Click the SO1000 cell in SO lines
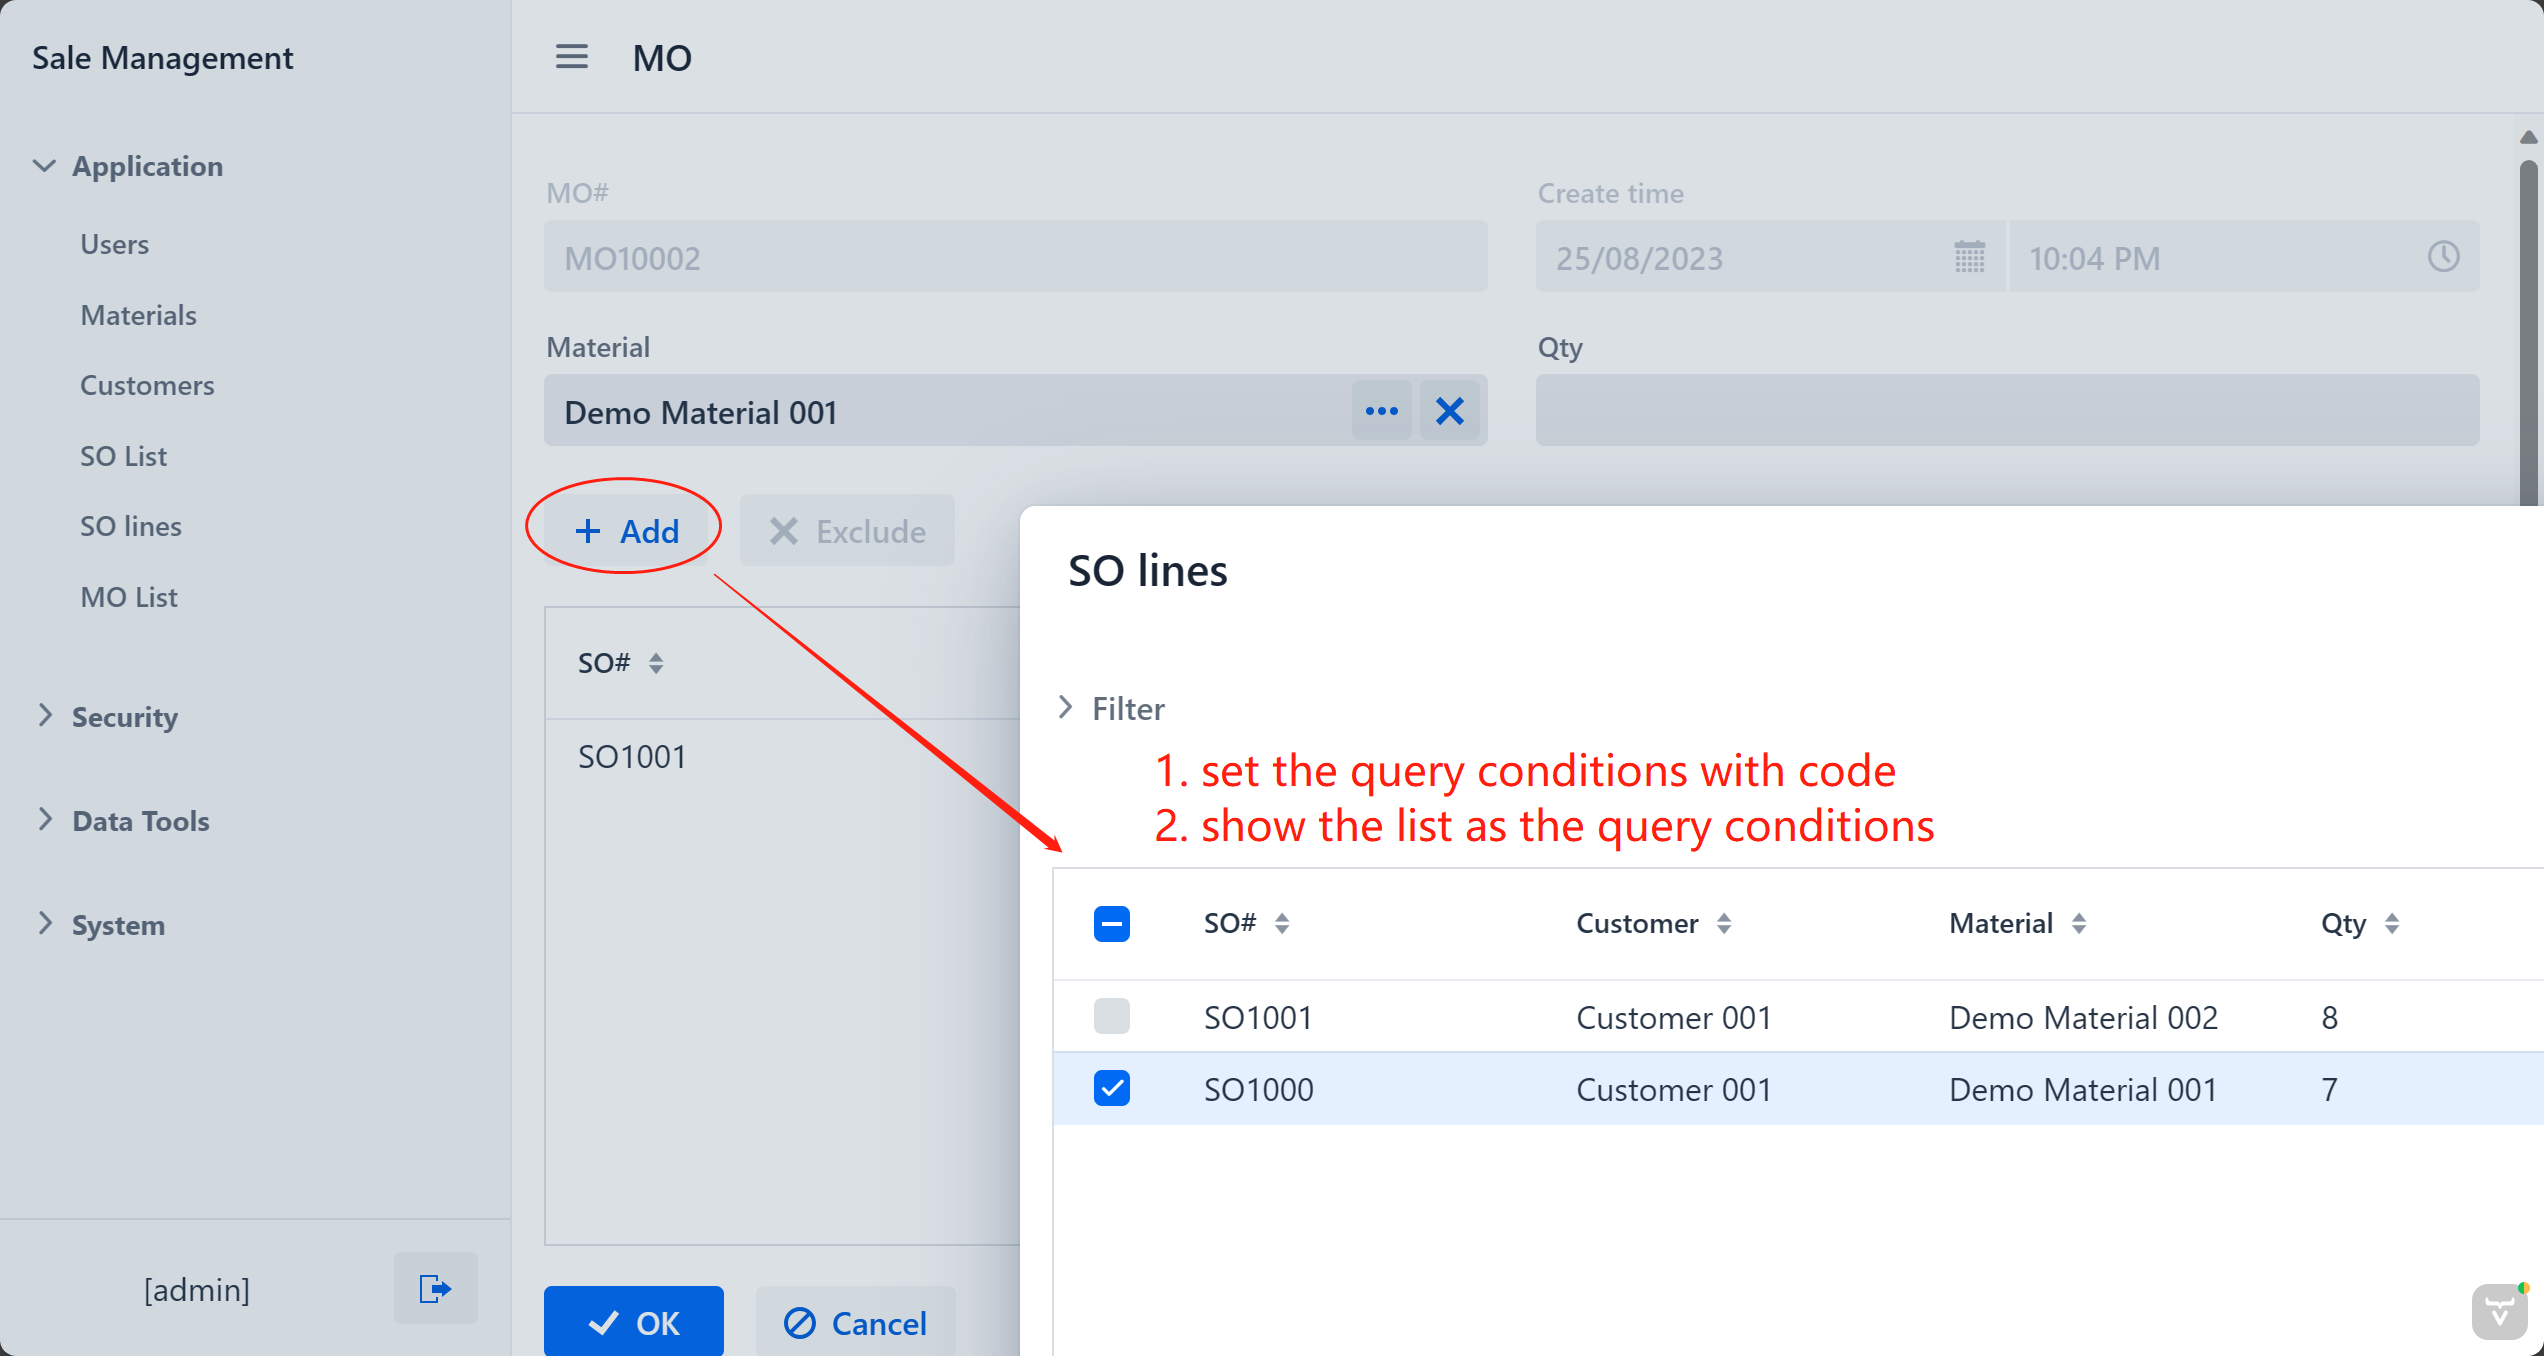This screenshot has width=2544, height=1356. point(1258,1089)
